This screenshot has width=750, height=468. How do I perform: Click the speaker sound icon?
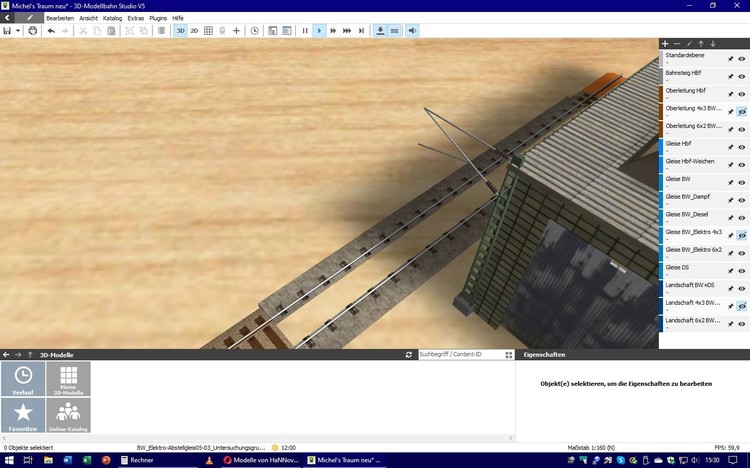click(x=412, y=31)
